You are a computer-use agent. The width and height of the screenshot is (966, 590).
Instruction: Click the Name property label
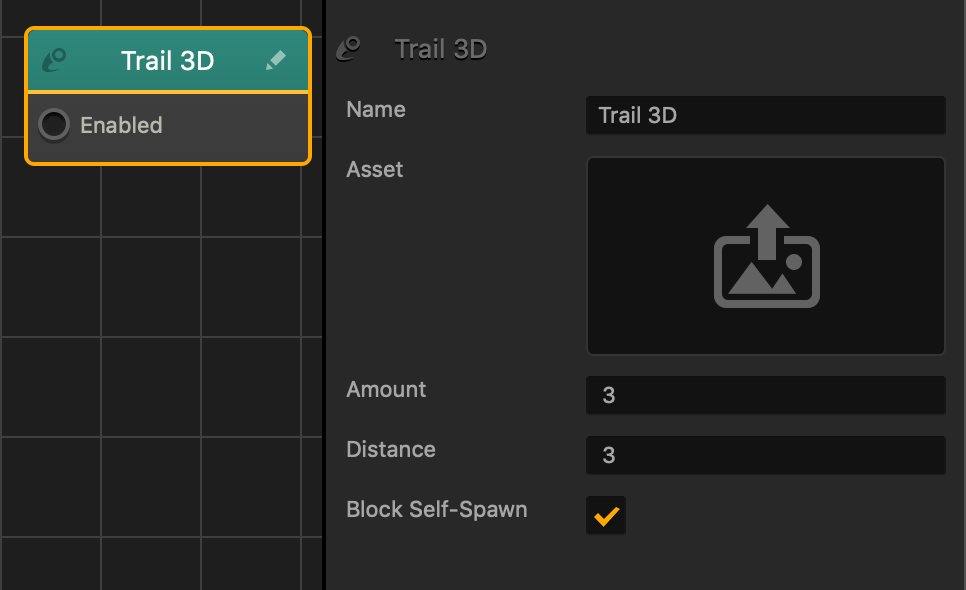(376, 110)
